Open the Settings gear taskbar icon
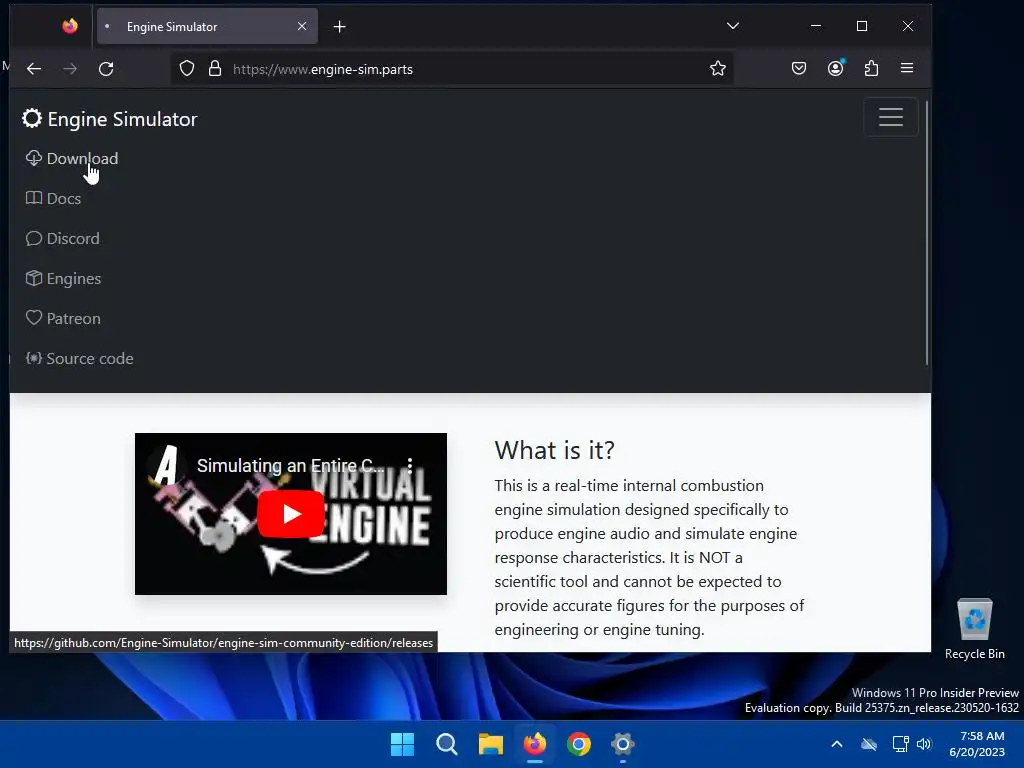1024x768 pixels. coord(622,744)
